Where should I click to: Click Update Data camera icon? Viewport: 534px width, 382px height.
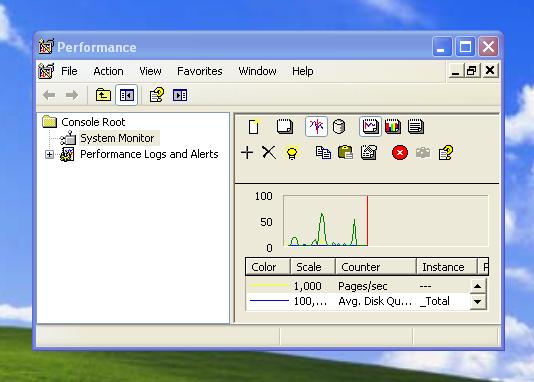coord(423,153)
